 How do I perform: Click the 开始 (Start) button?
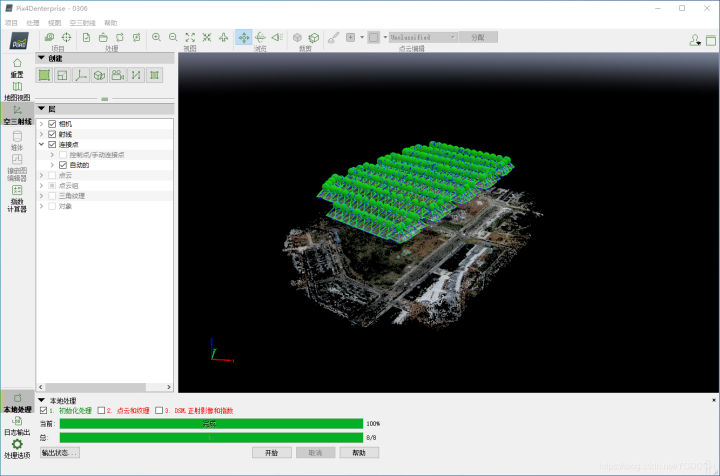coord(271,452)
